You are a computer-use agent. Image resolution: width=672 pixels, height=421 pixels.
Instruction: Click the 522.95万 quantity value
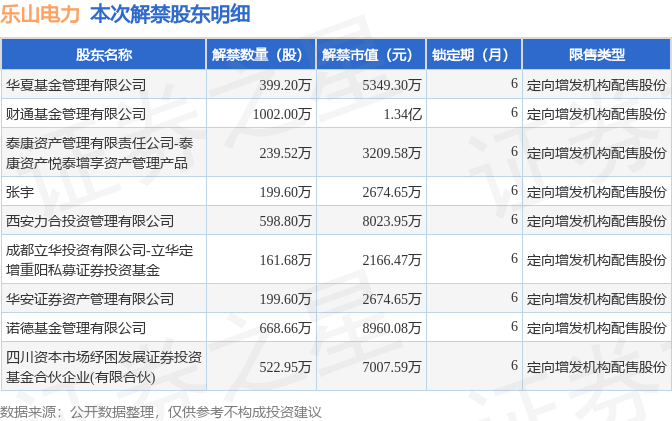pos(285,367)
